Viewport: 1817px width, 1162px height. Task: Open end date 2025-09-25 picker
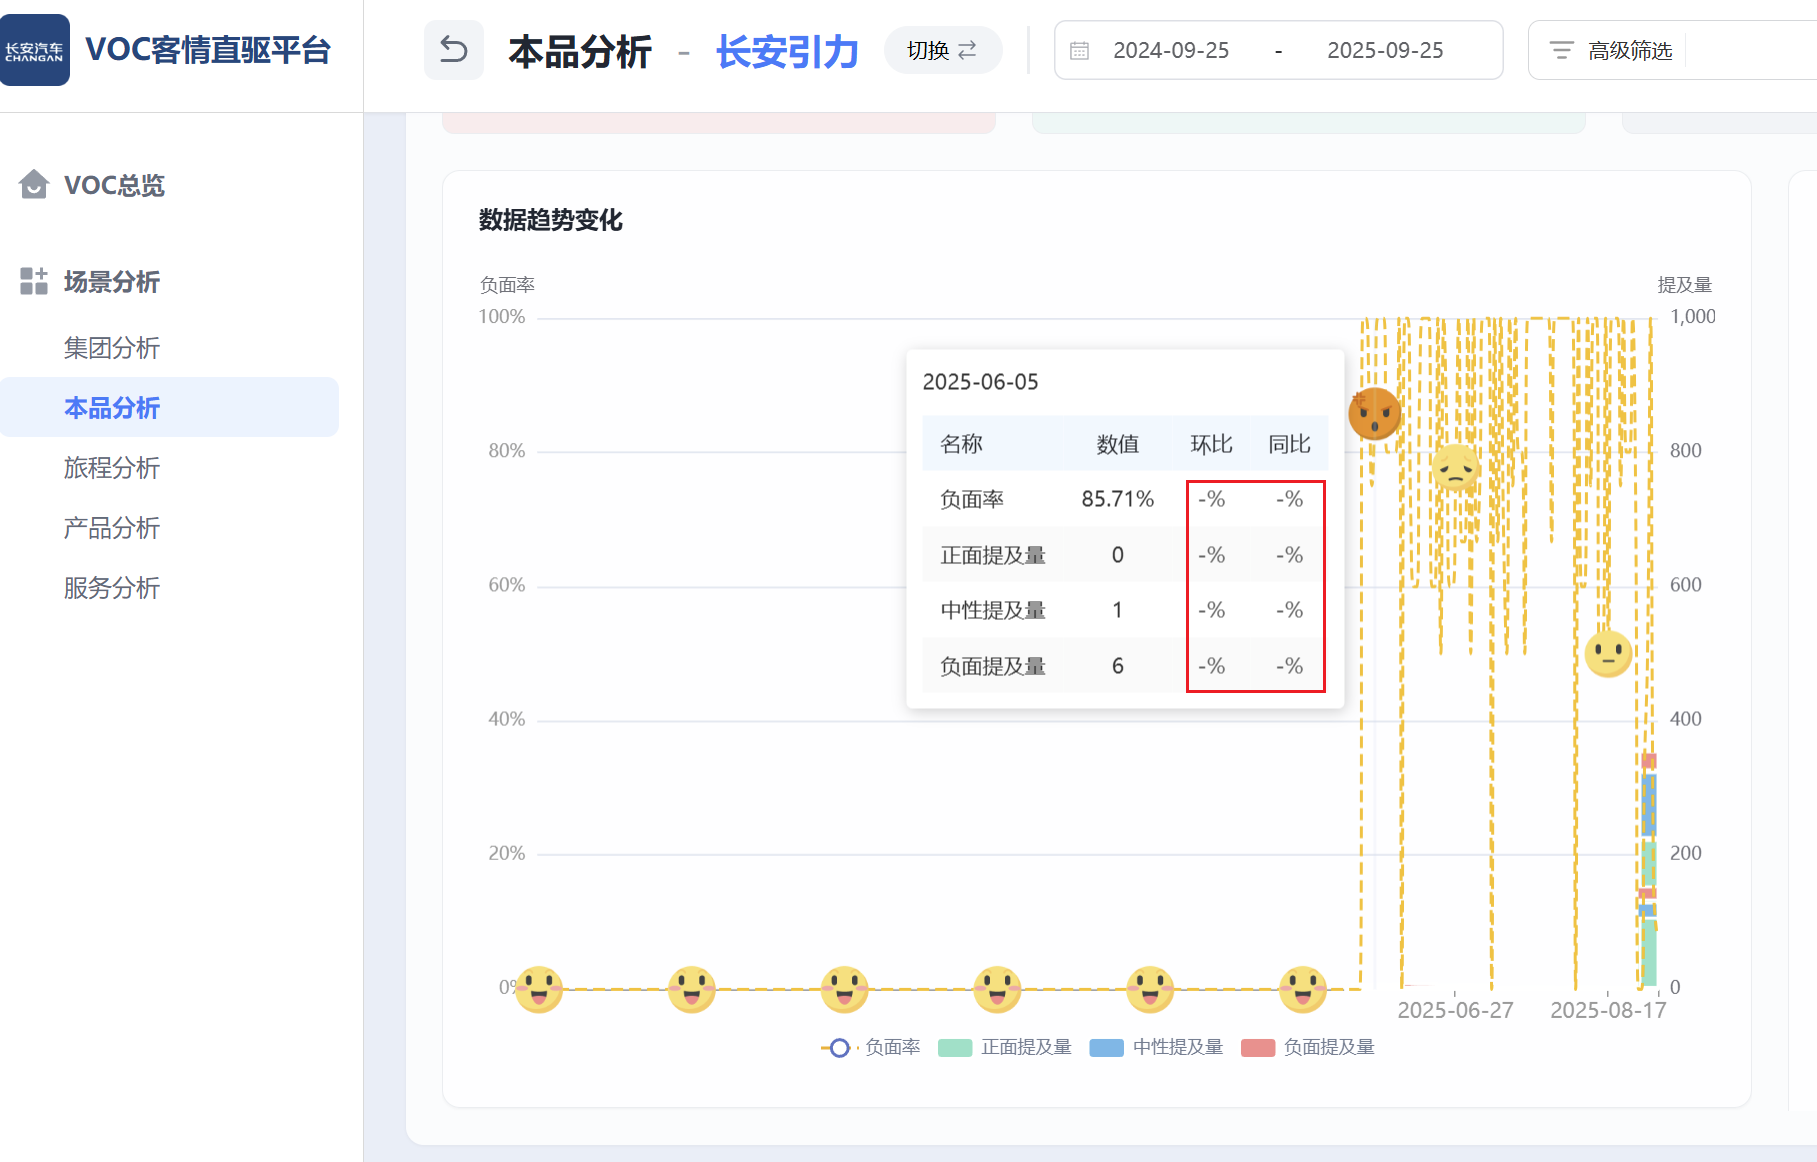pos(1385,51)
